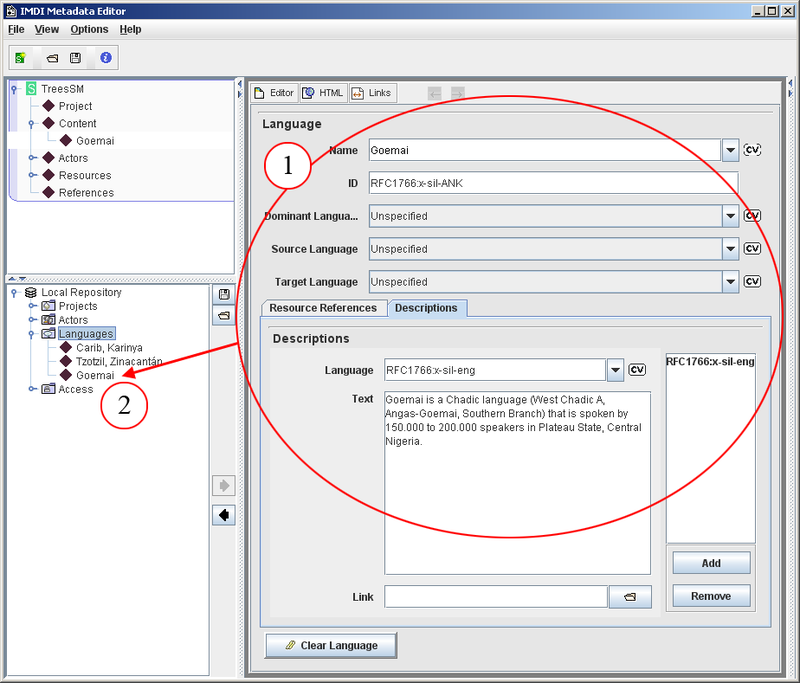Viewport: 800px width, 683px height.
Task: Select Tzotzil, Zinacantán language entry
Action: pos(119,362)
